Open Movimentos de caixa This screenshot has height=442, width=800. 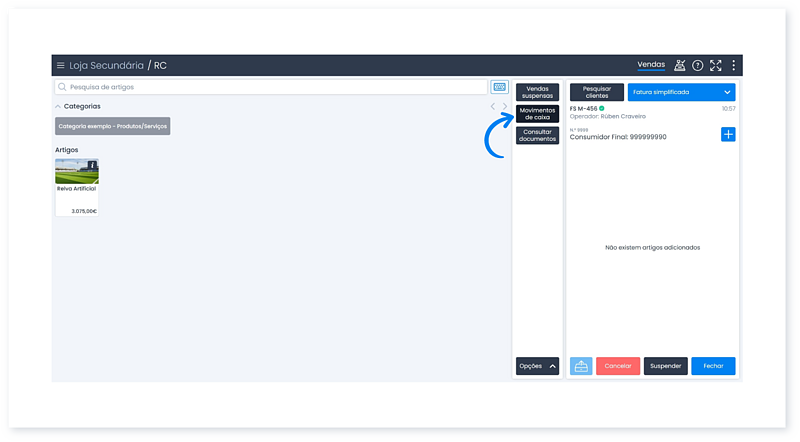pos(537,114)
